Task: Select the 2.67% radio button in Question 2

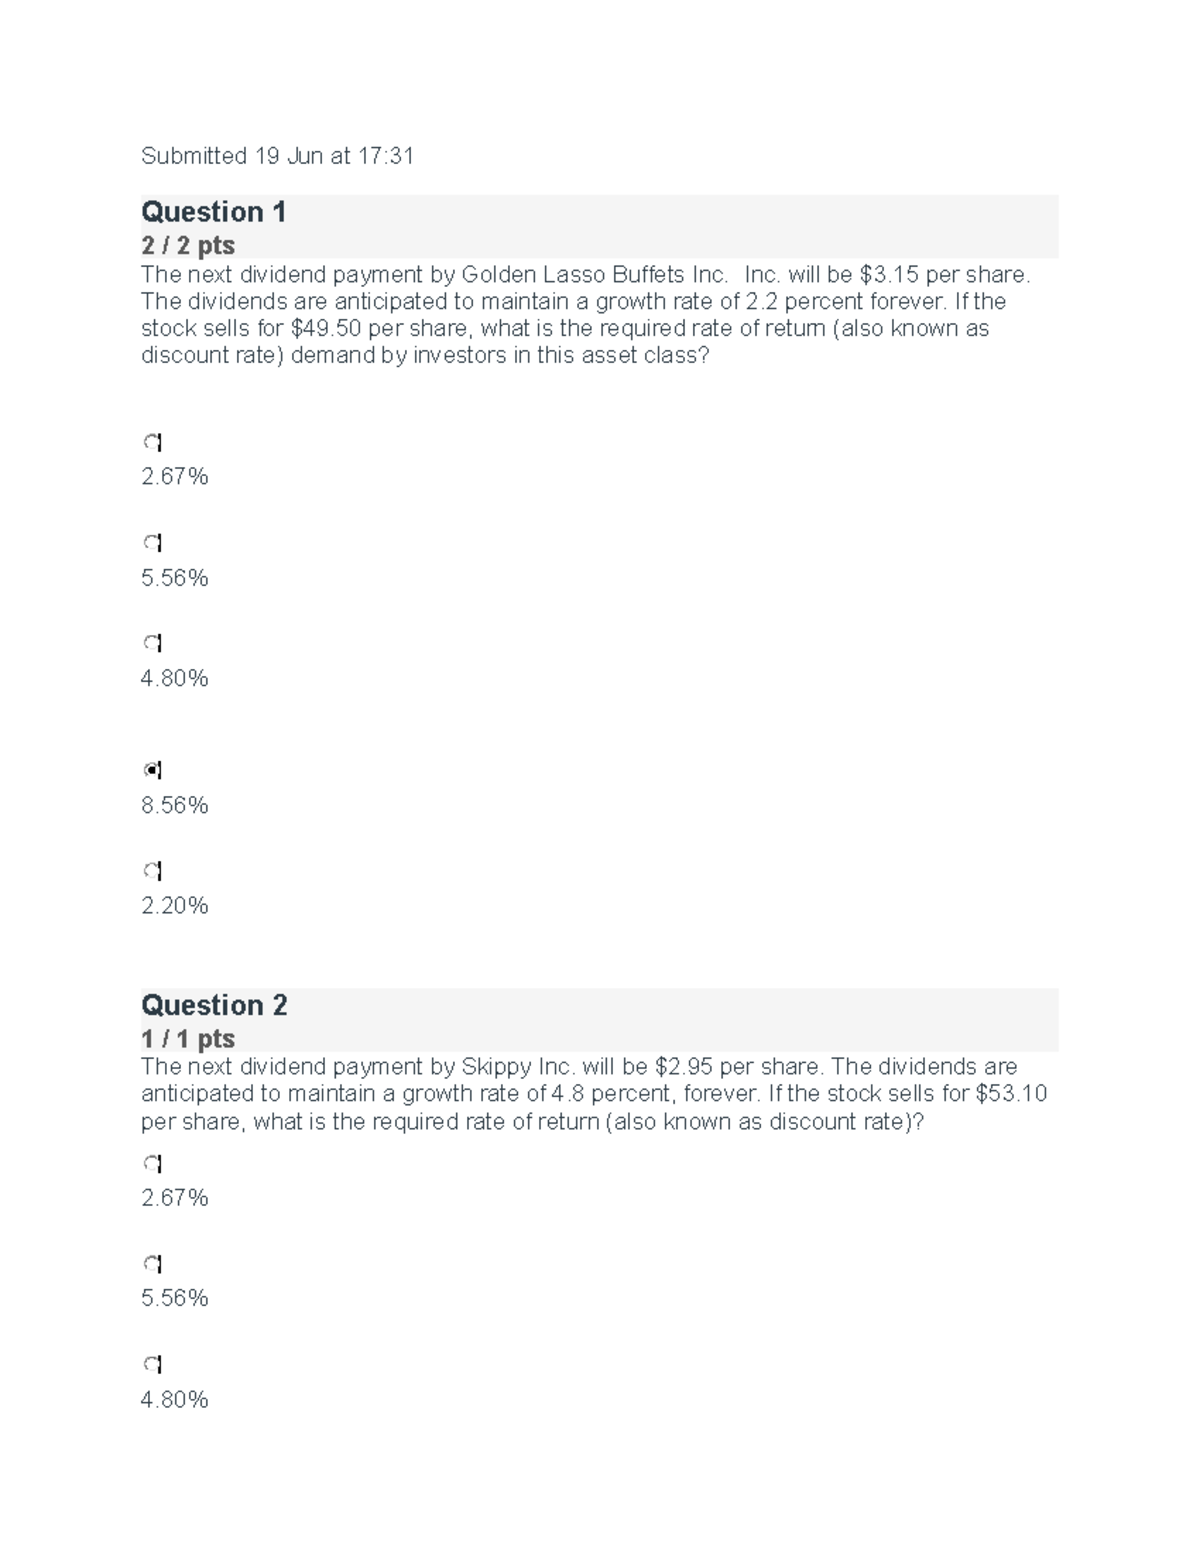Action: [152, 1163]
